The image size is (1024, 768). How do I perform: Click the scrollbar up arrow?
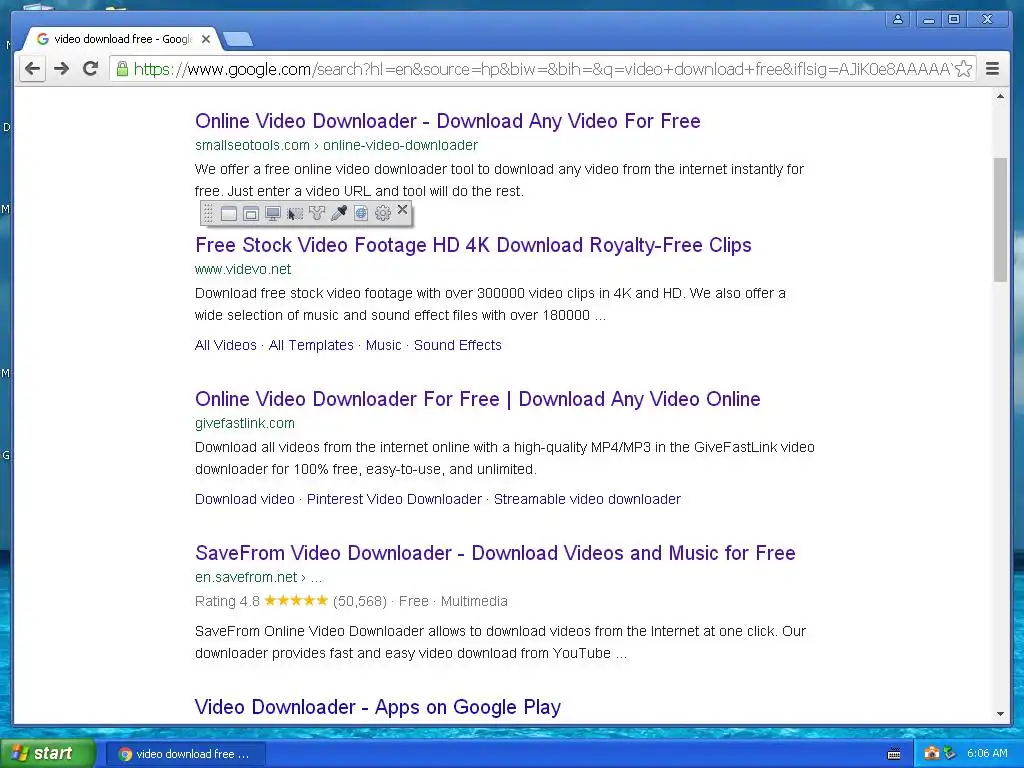coord(1000,97)
